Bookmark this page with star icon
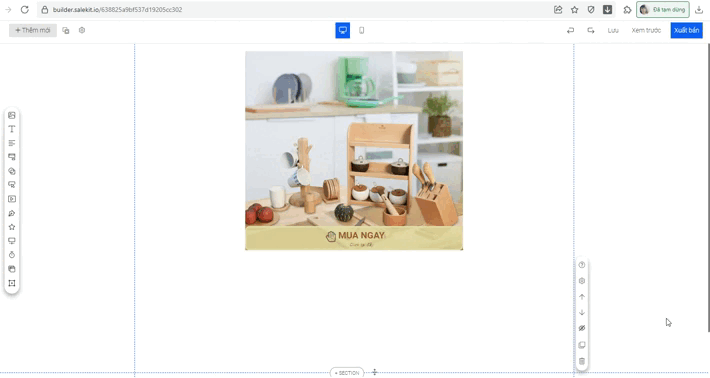Image resolution: width=710 pixels, height=378 pixels. click(x=575, y=10)
